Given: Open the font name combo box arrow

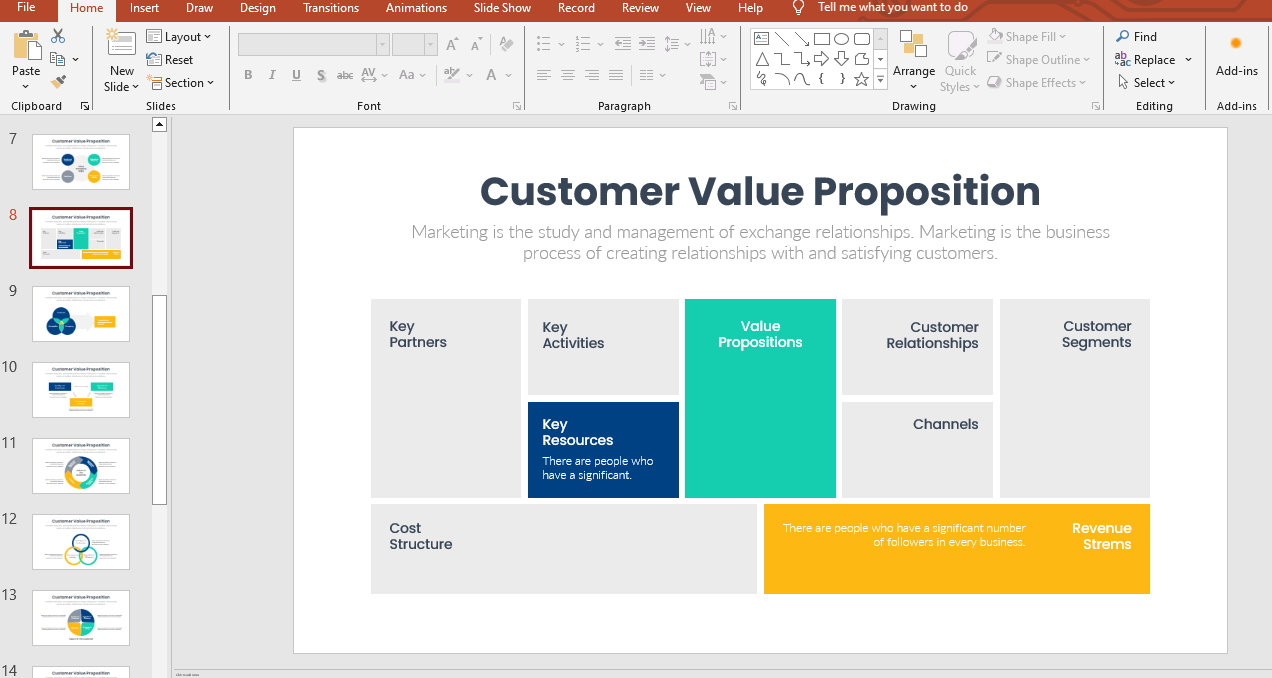Looking at the screenshot, I should pyautogui.click(x=382, y=44).
